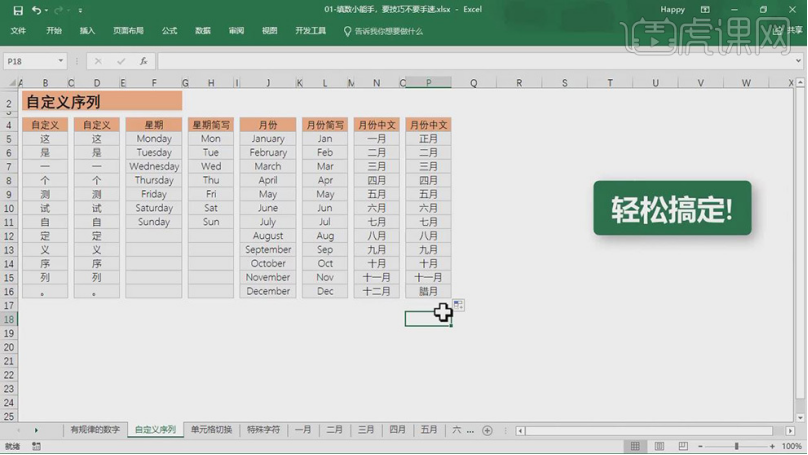The image size is (808, 455).
Task: Click the cell containing Dec
Action: click(x=325, y=291)
